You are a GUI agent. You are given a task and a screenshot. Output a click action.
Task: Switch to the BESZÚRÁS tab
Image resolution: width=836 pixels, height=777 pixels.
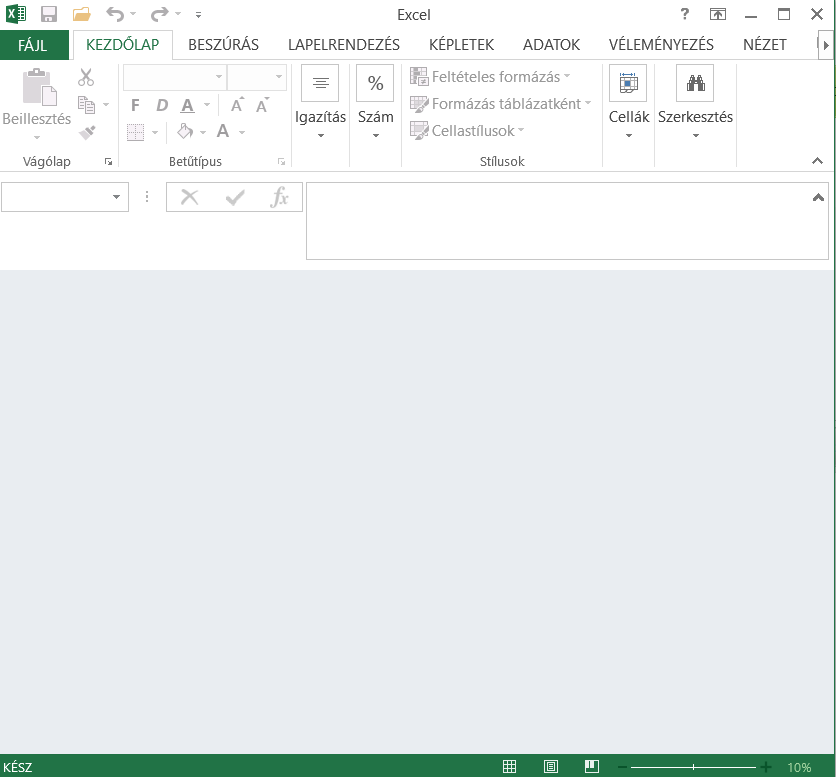(223, 45)
